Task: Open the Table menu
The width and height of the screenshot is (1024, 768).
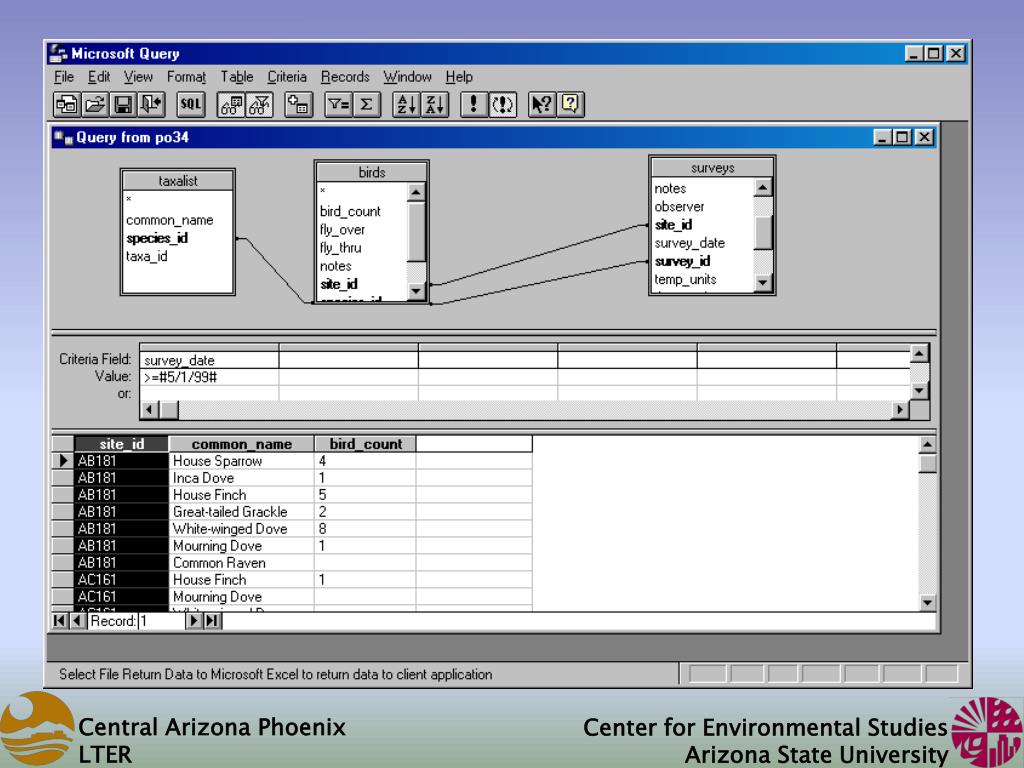Action: (x=236, y=77)
